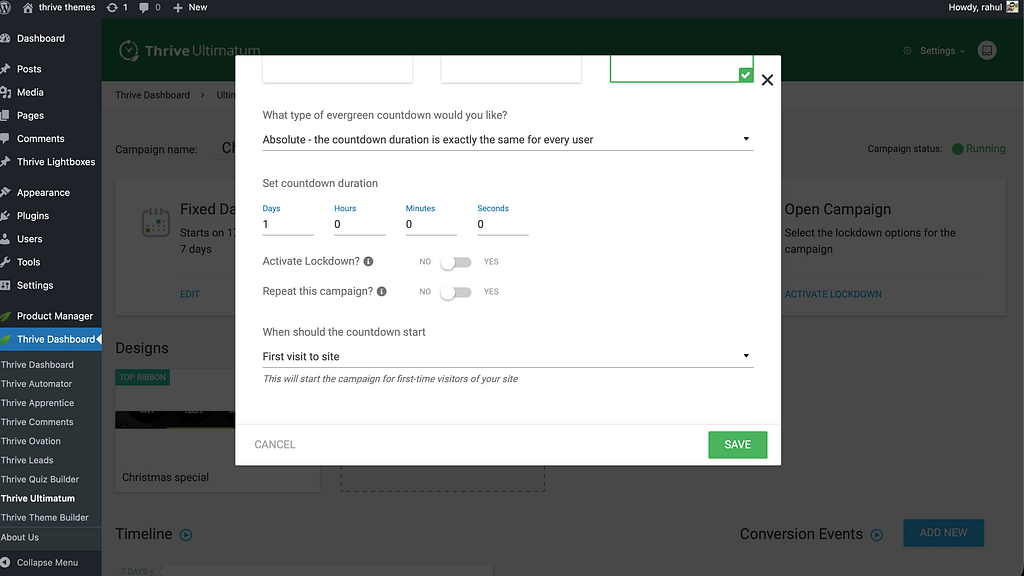The width and height of the screenshot is (1024, 576).
Task: Play the Conversion Events help video icon
Action: click(x=877, y=535)
